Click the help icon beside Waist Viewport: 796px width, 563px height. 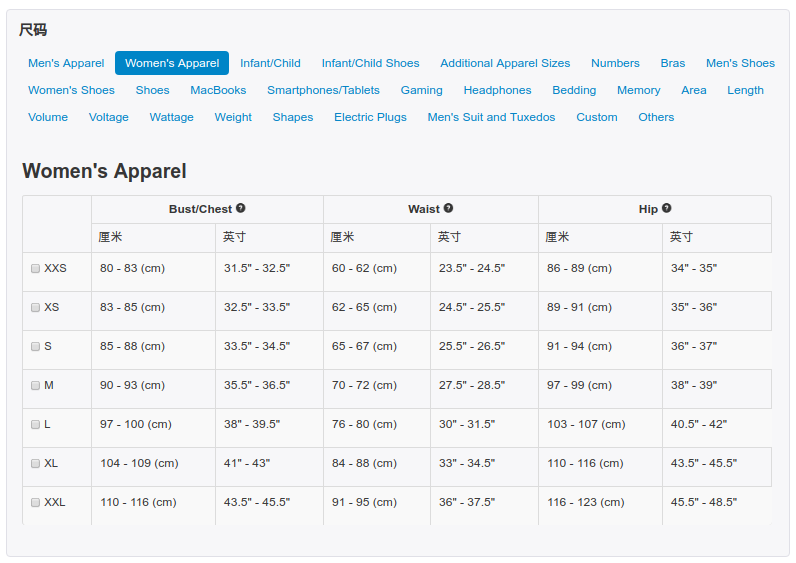448,209
